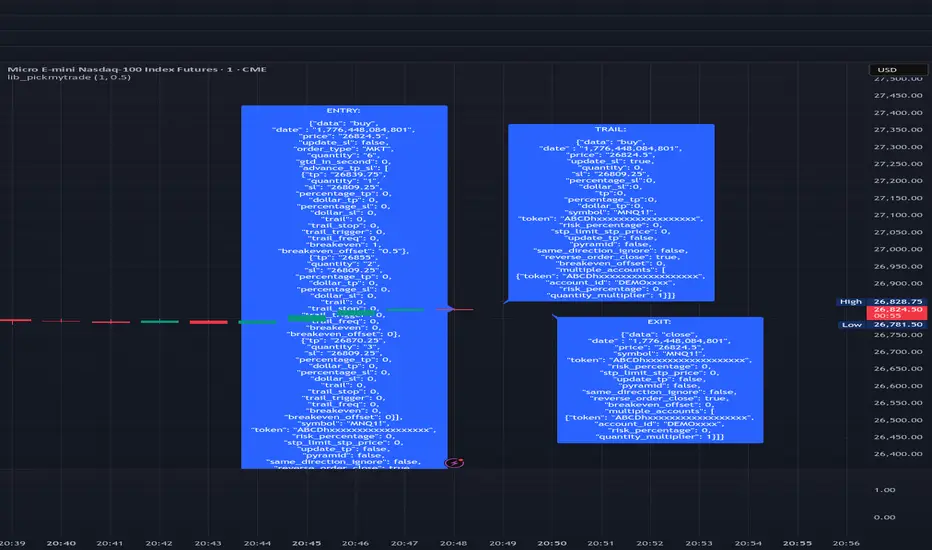Click the 27,300.00 price scale value
932x550 pixels.
point(898,146)
